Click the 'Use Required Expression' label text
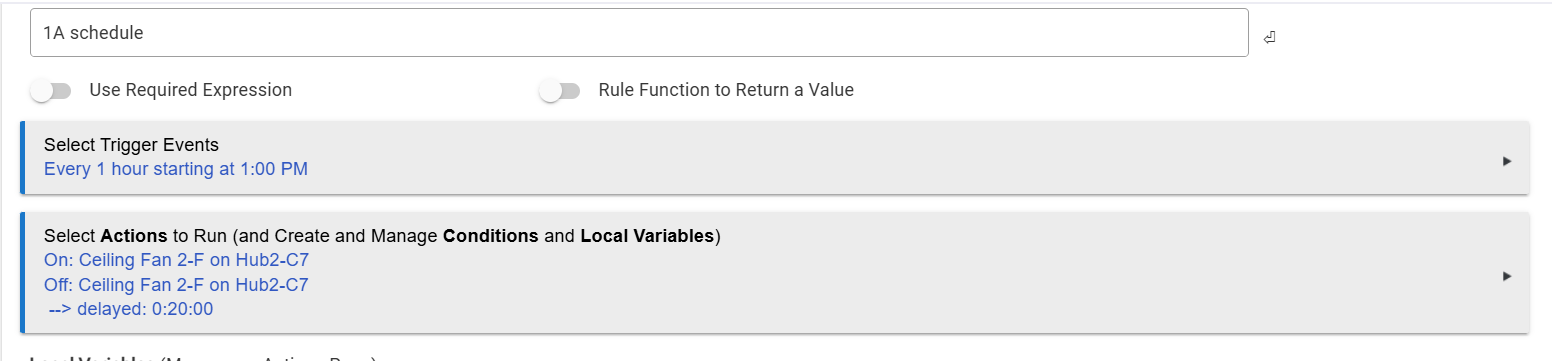This screenshot has height=361, width=1552. coord(191,90)
